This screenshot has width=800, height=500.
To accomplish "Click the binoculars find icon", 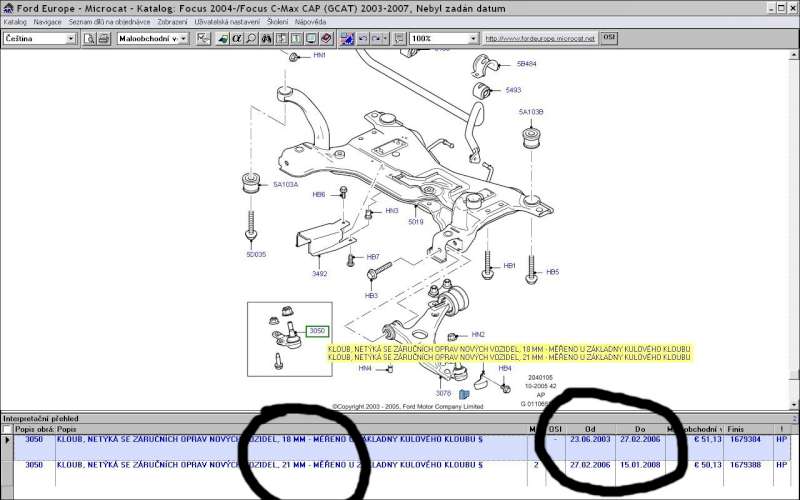I will (267, 38).
